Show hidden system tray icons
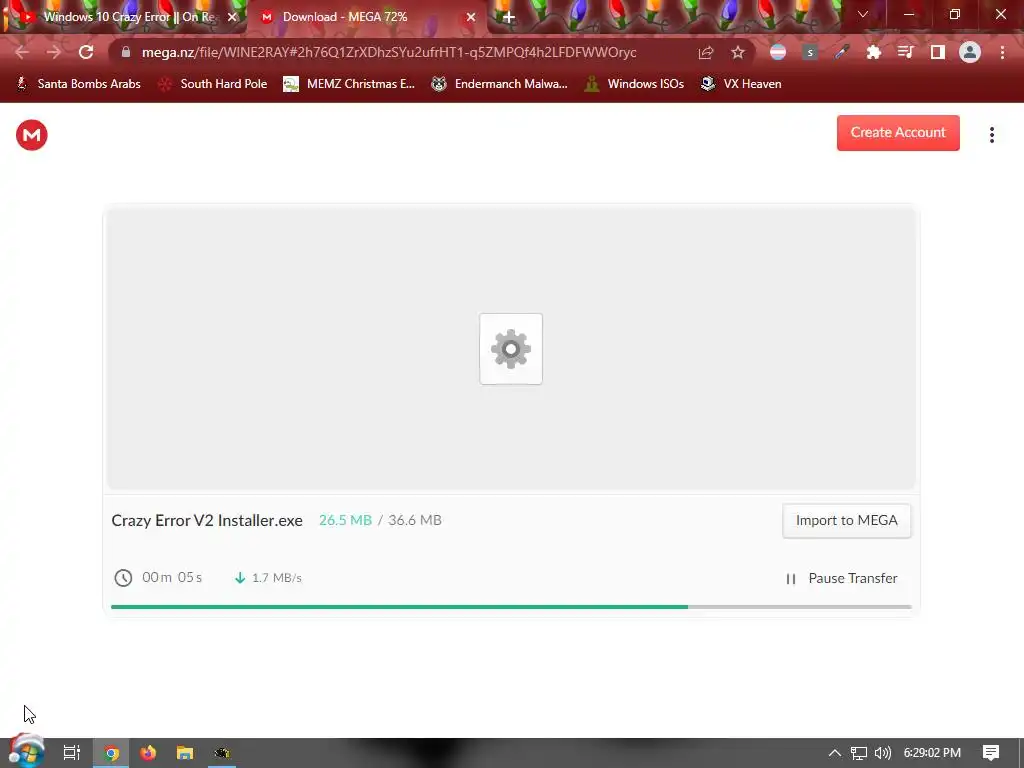Viewport: 1024px width, 768px height. [x=835, y=753]
